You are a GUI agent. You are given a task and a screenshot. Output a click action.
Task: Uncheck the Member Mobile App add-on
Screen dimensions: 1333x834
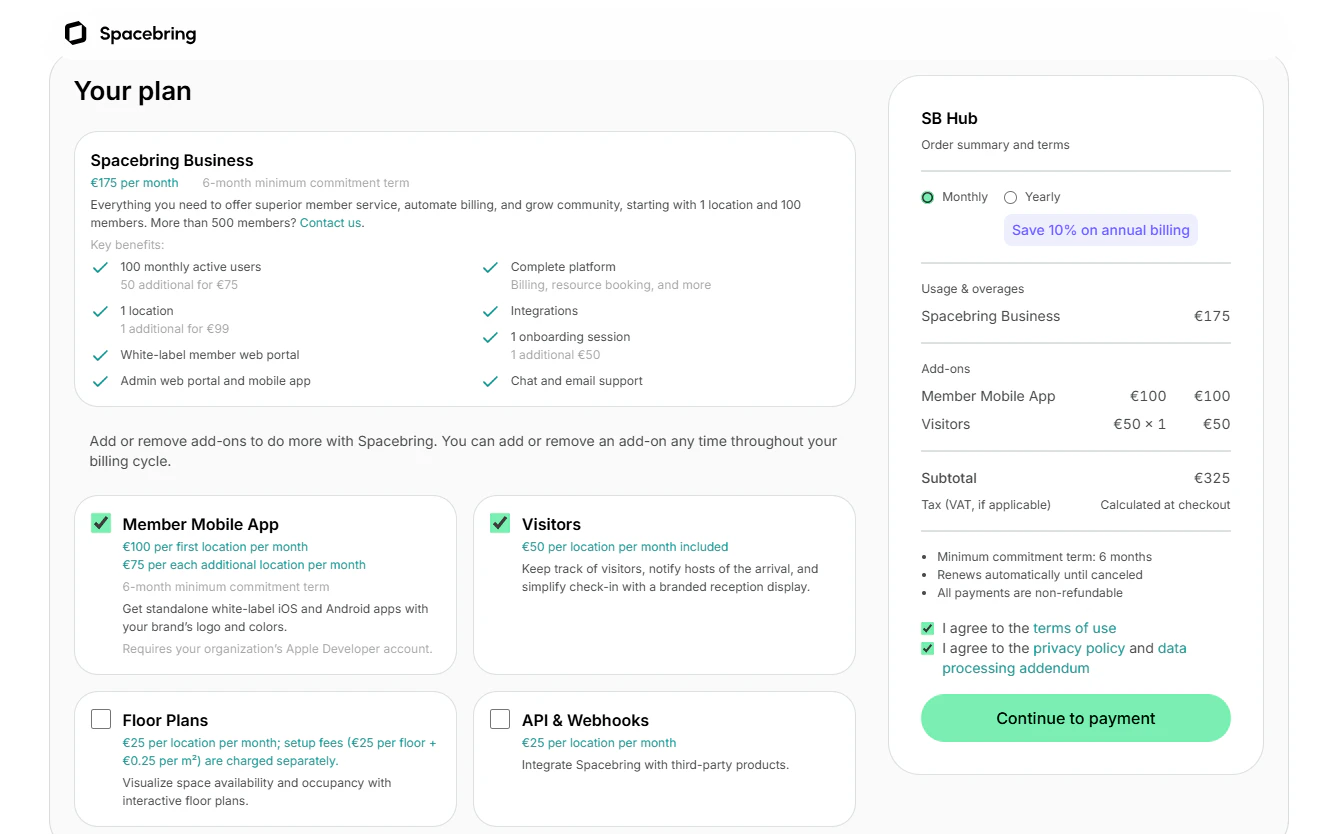[x=101, y=523]
